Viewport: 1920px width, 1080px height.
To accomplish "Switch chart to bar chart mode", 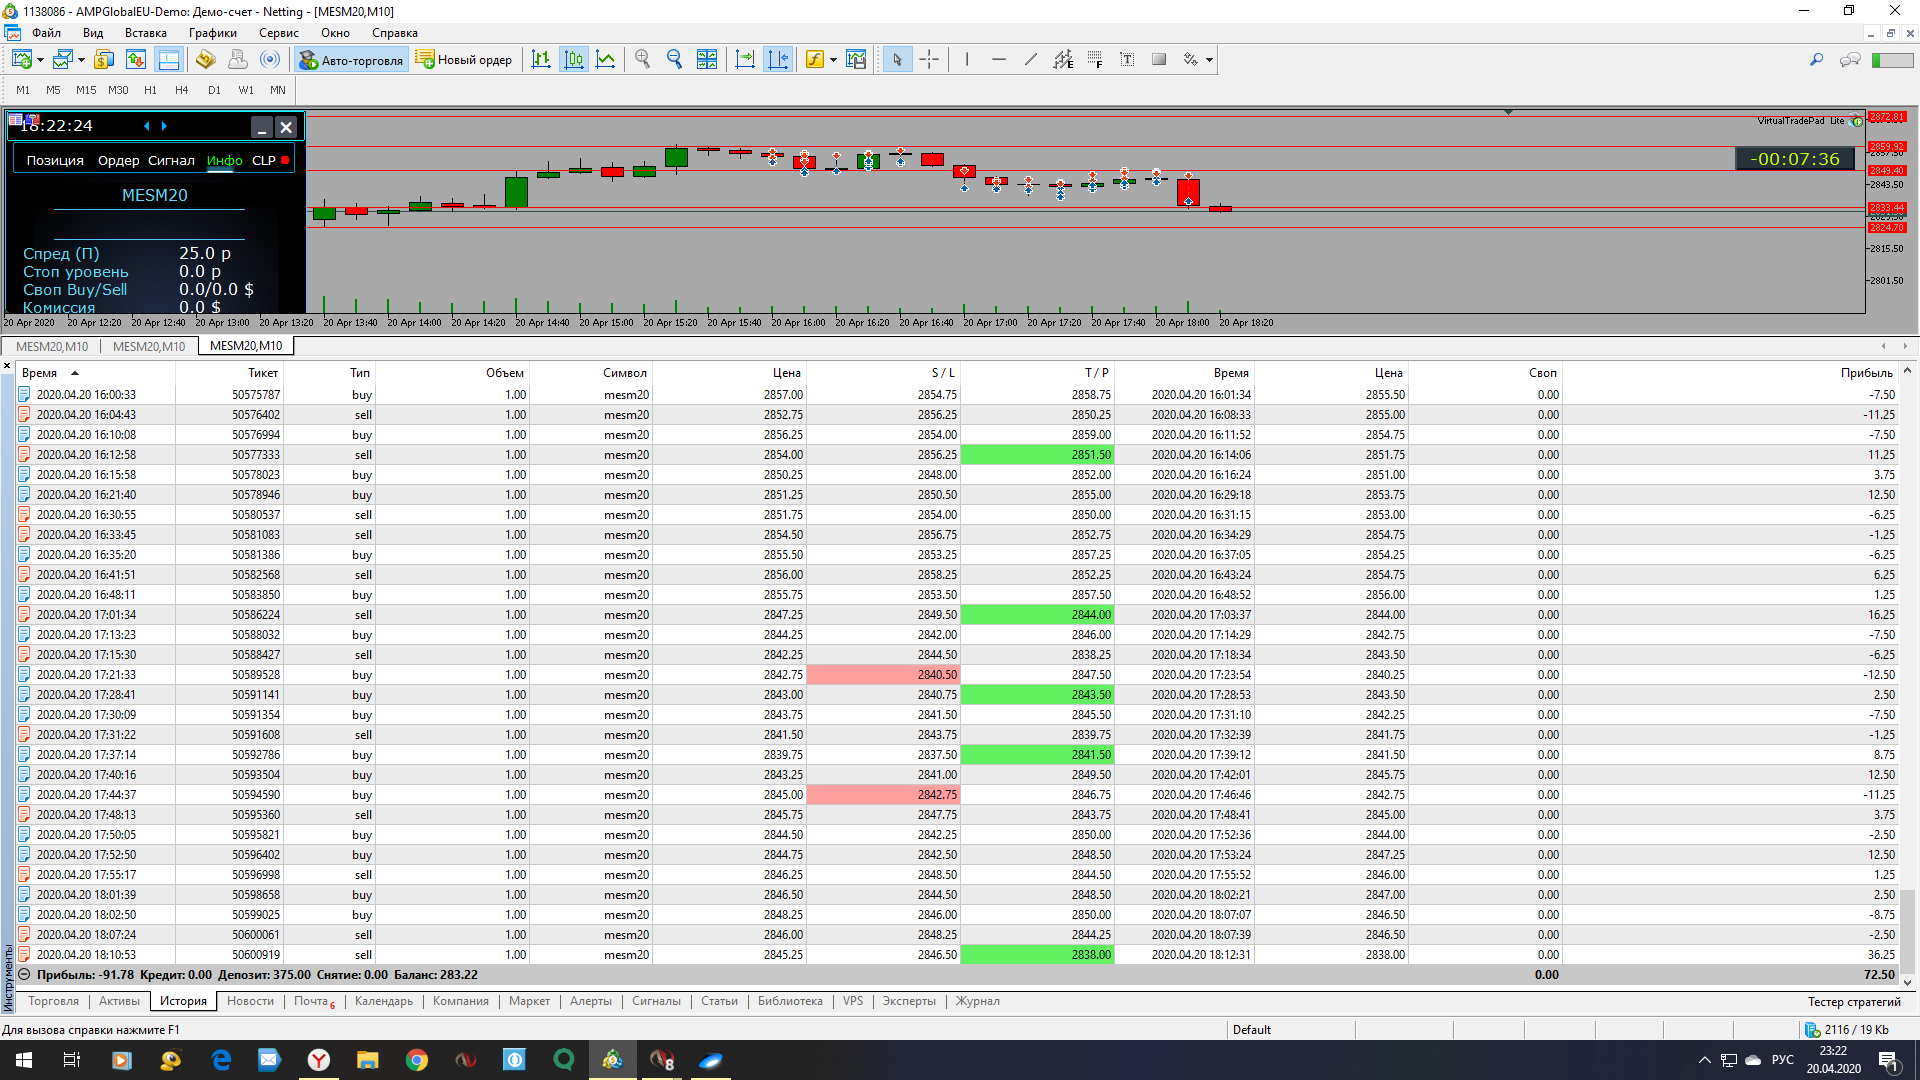I will (541, 60).
